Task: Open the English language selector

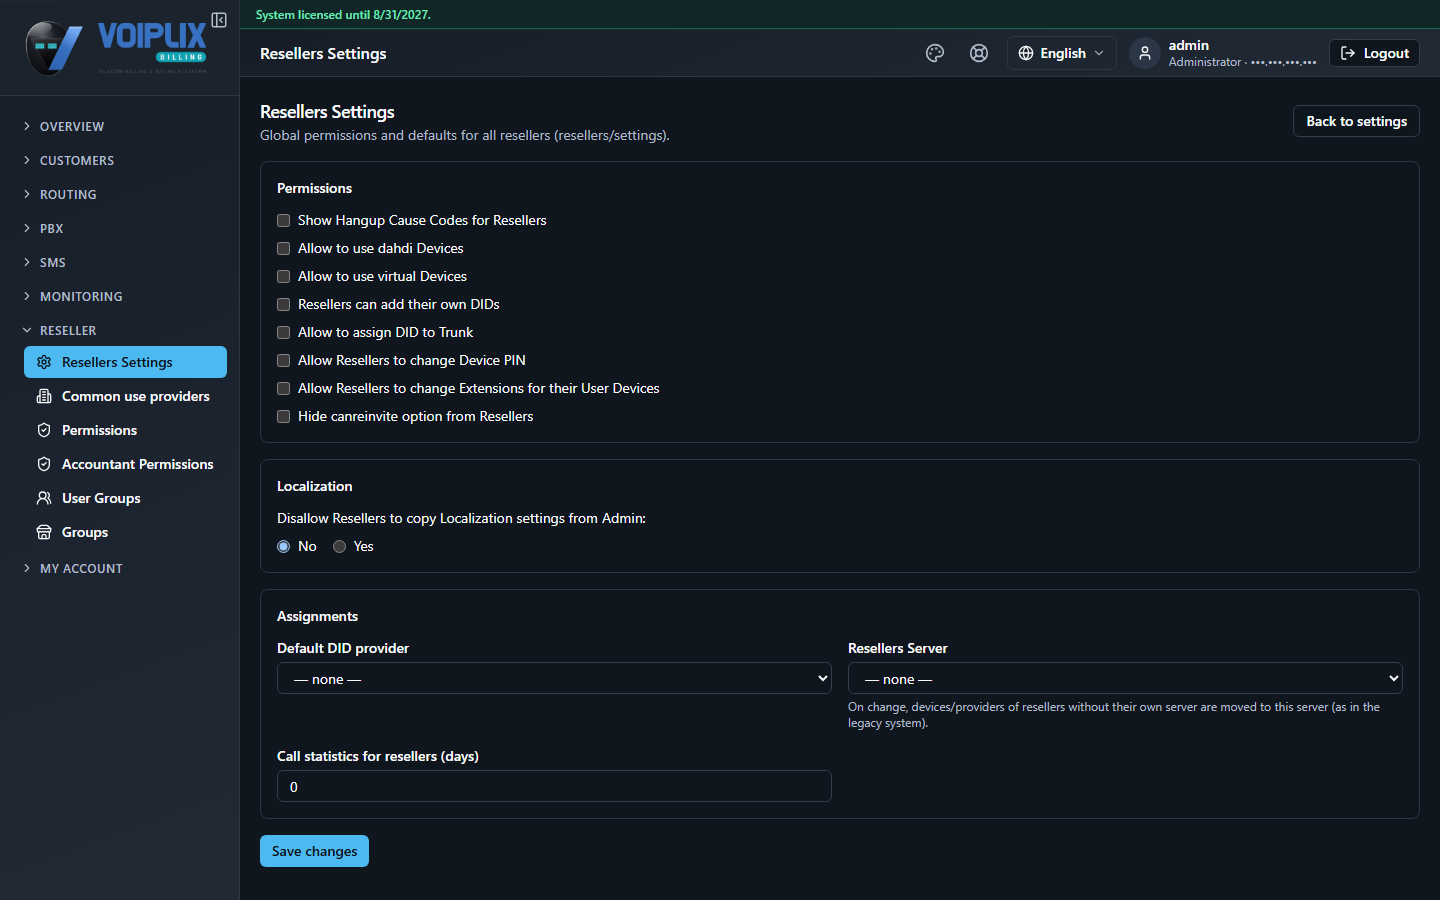Action: [x=1061, y=53]
